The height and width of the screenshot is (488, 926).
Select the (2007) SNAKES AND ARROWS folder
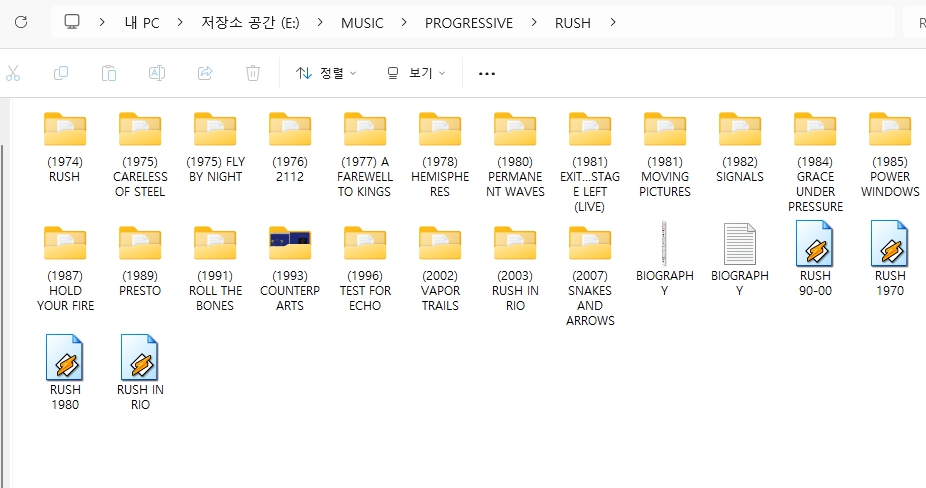pos(590,244)
